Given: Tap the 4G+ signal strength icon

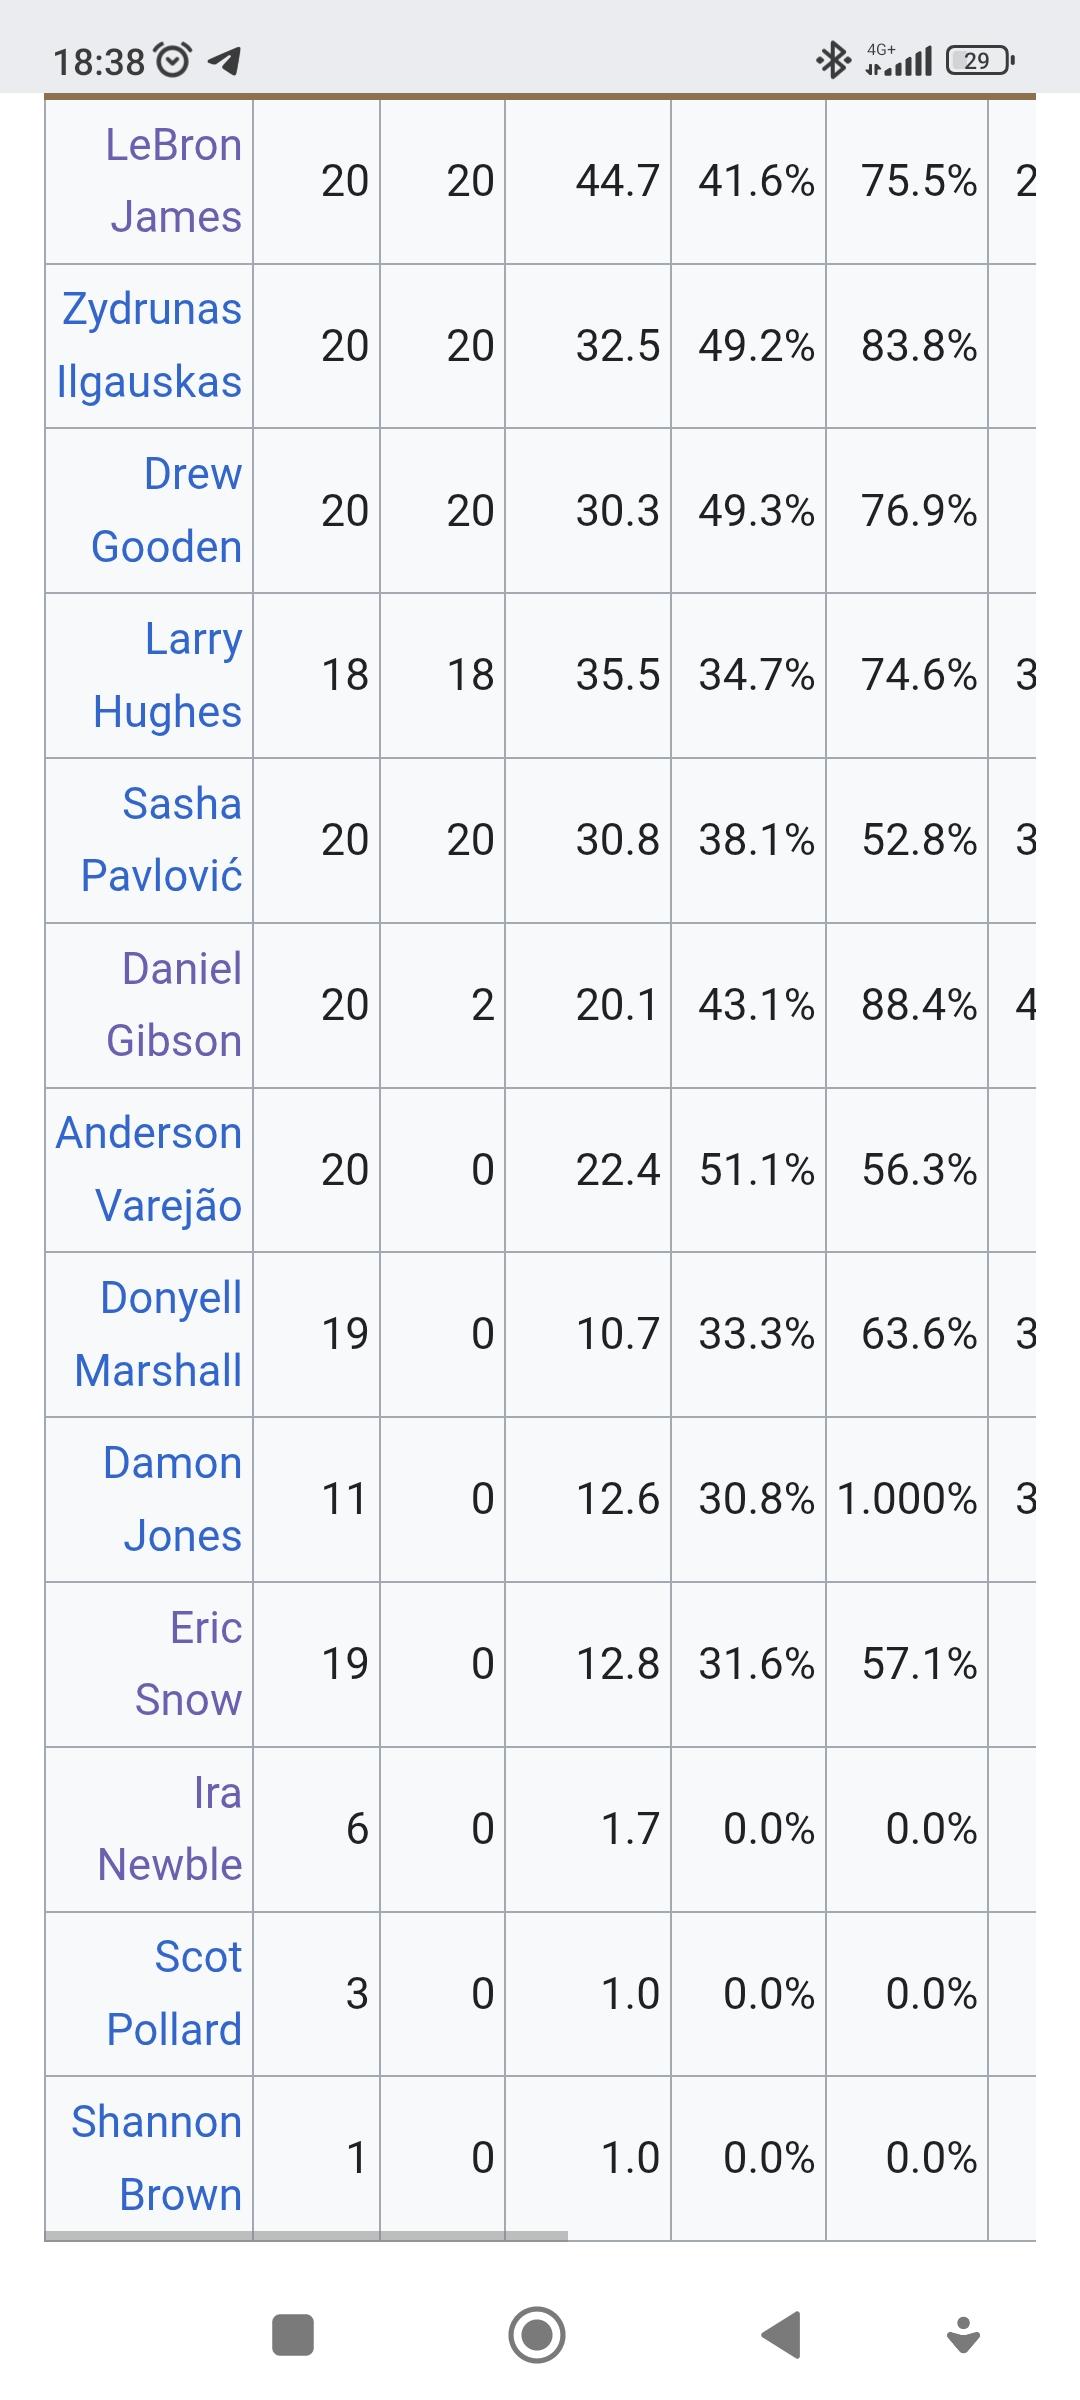Looking at the screenshot, I should [898, 60].
